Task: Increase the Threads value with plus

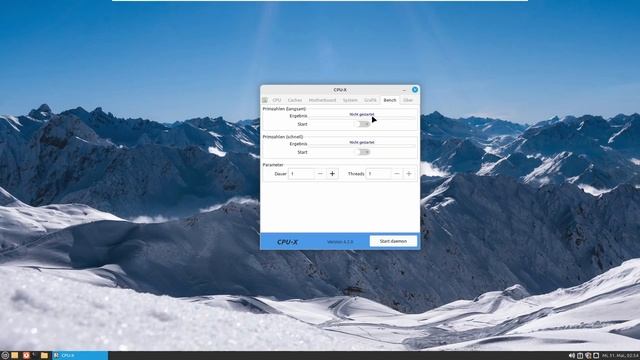Action: 409,174
